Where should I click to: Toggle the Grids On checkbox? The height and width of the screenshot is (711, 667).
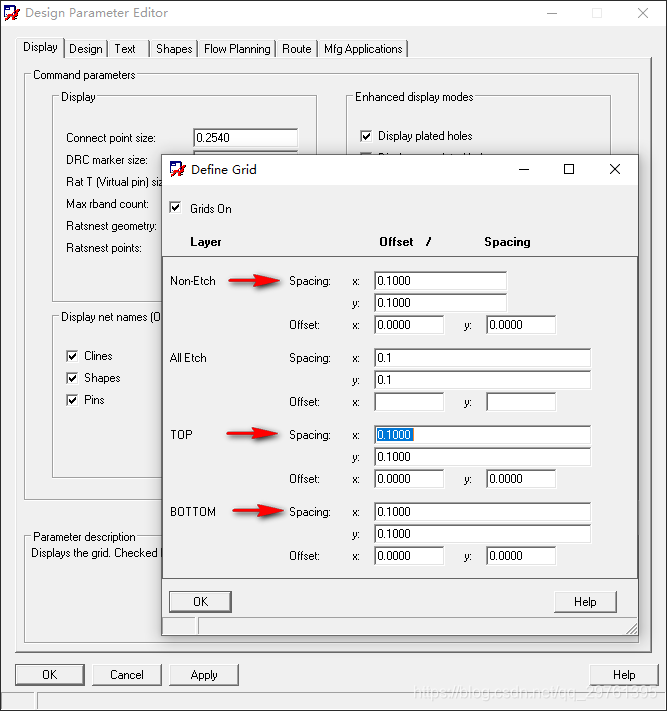point(177,208)
